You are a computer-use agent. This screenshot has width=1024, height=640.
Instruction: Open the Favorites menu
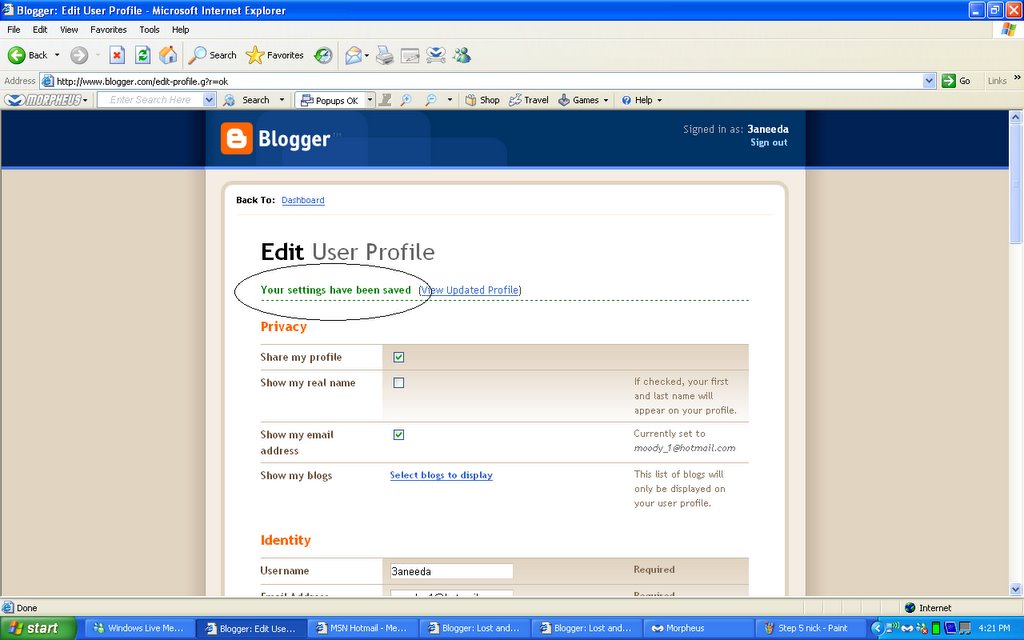[108, 29]
